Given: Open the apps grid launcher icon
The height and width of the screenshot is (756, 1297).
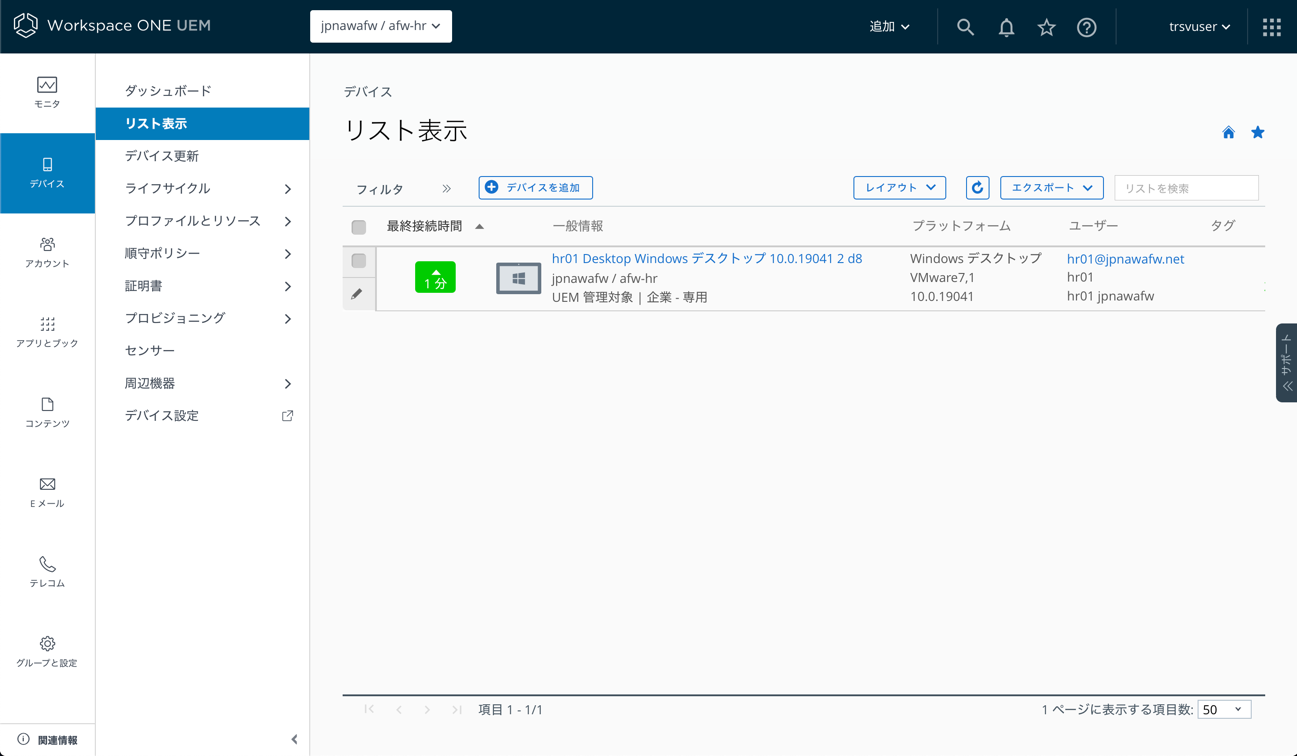Looking at the screenshot, I should pyautogui.click(x=1272, y=27).
